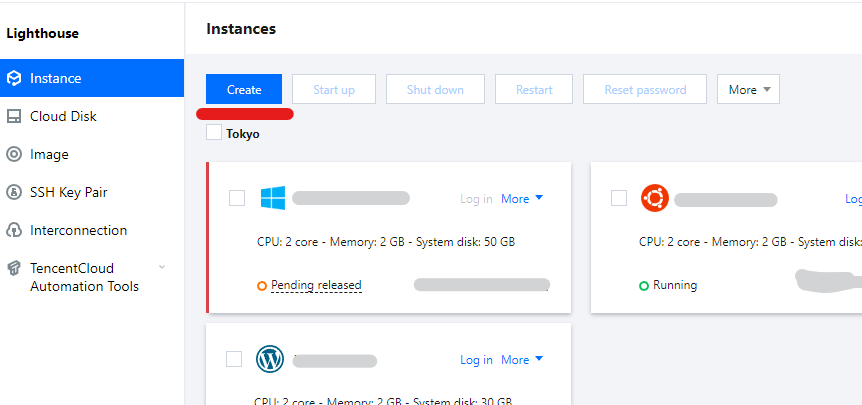The height and width of the screenshot is (405, 862).
Task: Click the Reset password button
Action: click(645, 90)
